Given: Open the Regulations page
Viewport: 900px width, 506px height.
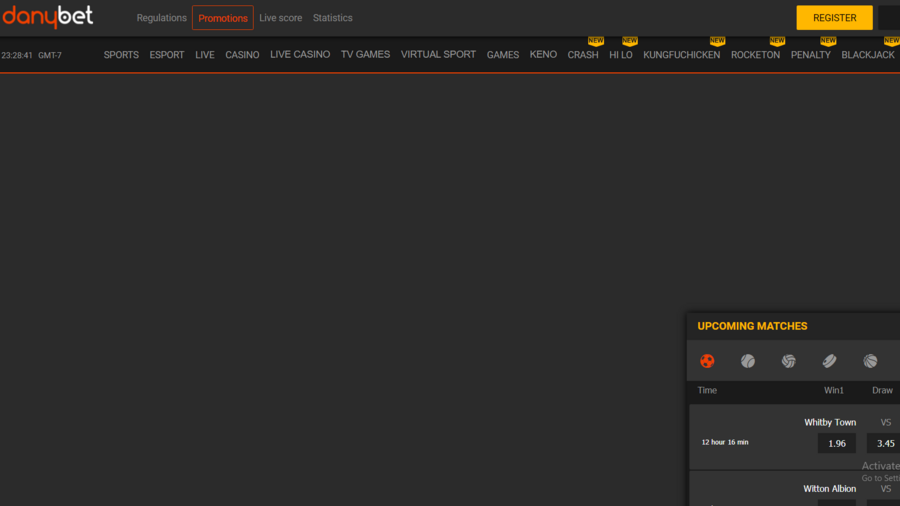Looking at the screenshot, I should click(x=161, y=18).
